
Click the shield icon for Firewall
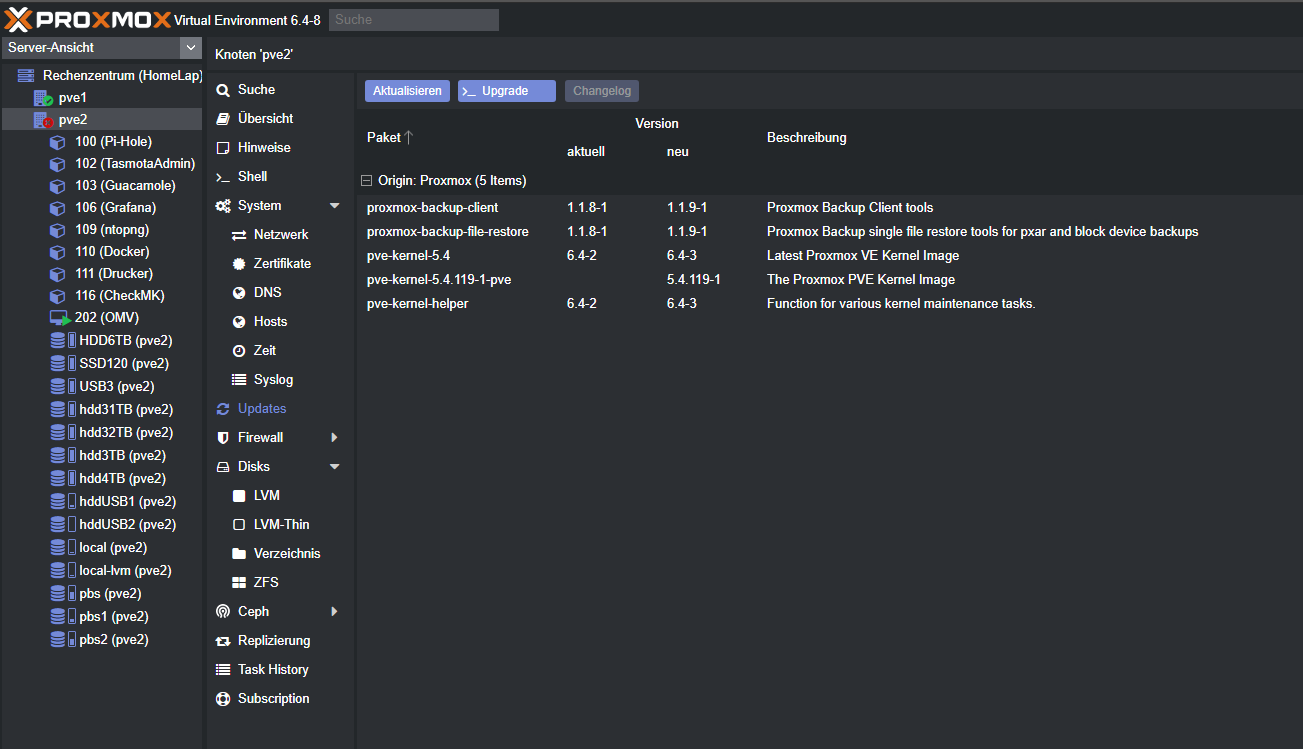223,438
